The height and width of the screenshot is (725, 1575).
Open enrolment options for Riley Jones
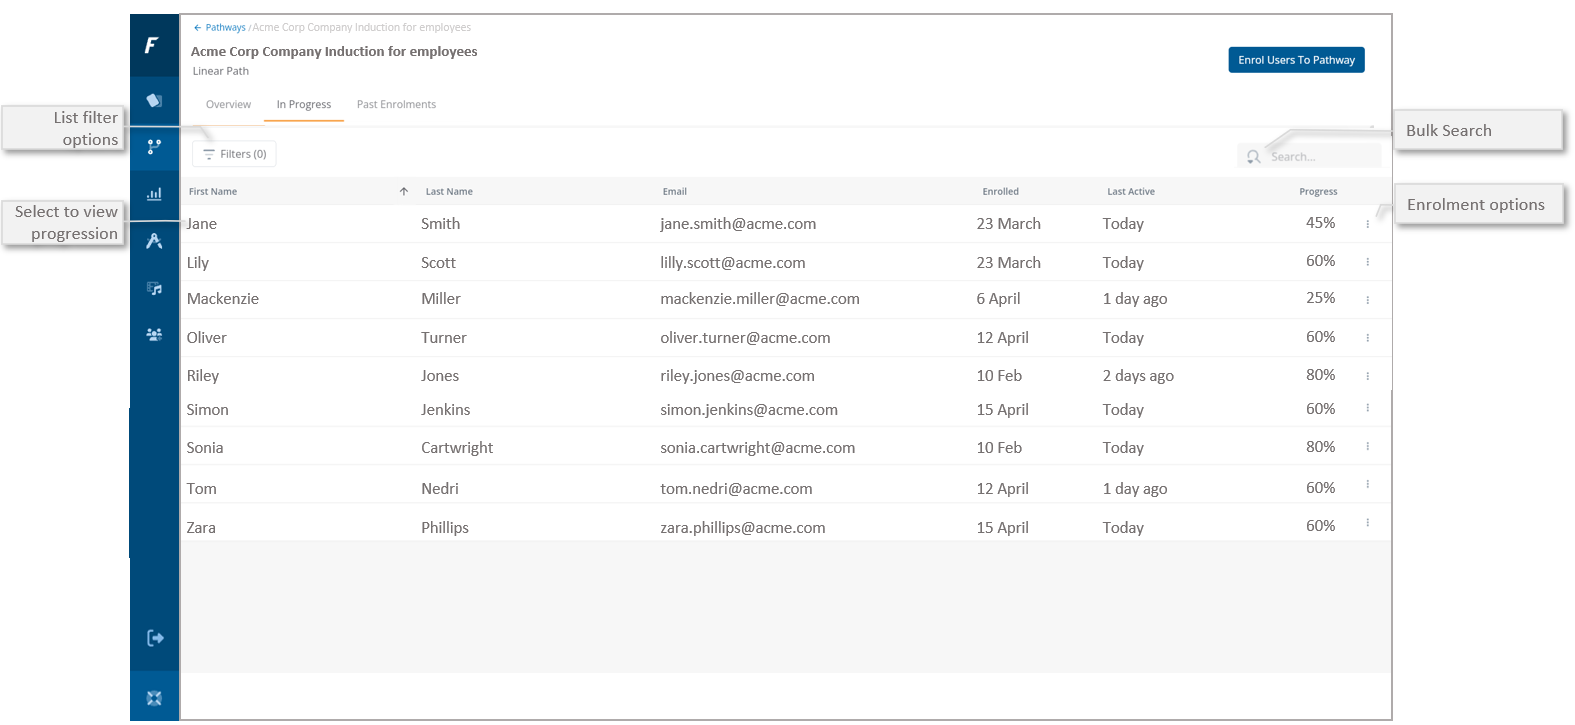pos(1367,376)
